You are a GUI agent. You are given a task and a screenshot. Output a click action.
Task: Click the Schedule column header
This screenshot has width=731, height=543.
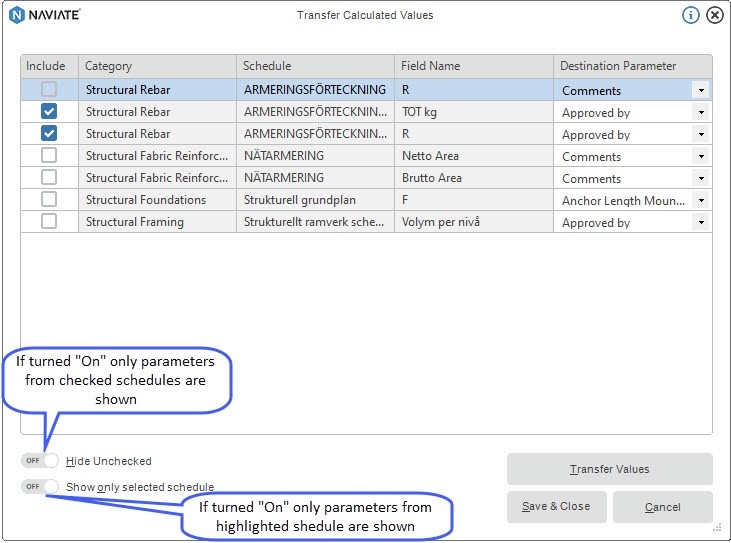(315, 66)
